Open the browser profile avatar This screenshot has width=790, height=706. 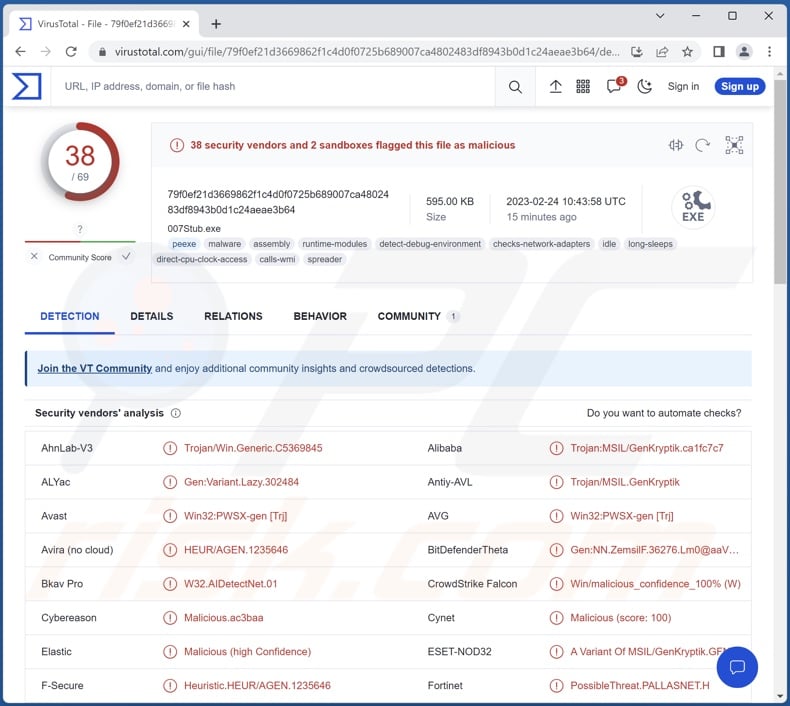(x=744, y=51)
